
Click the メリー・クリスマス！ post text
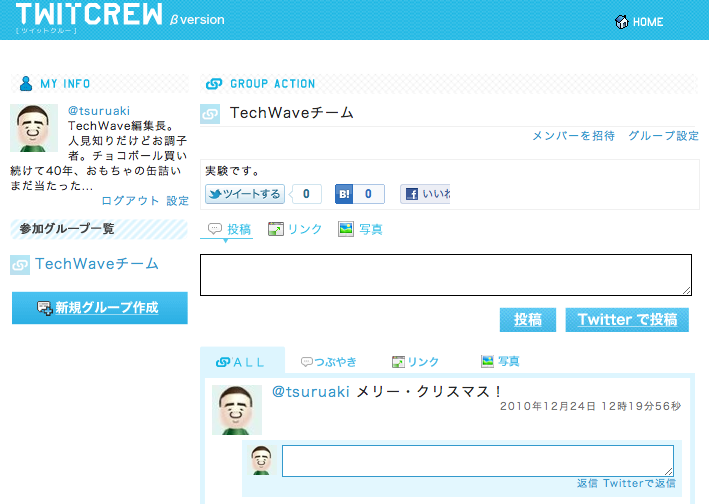(428, 391)
